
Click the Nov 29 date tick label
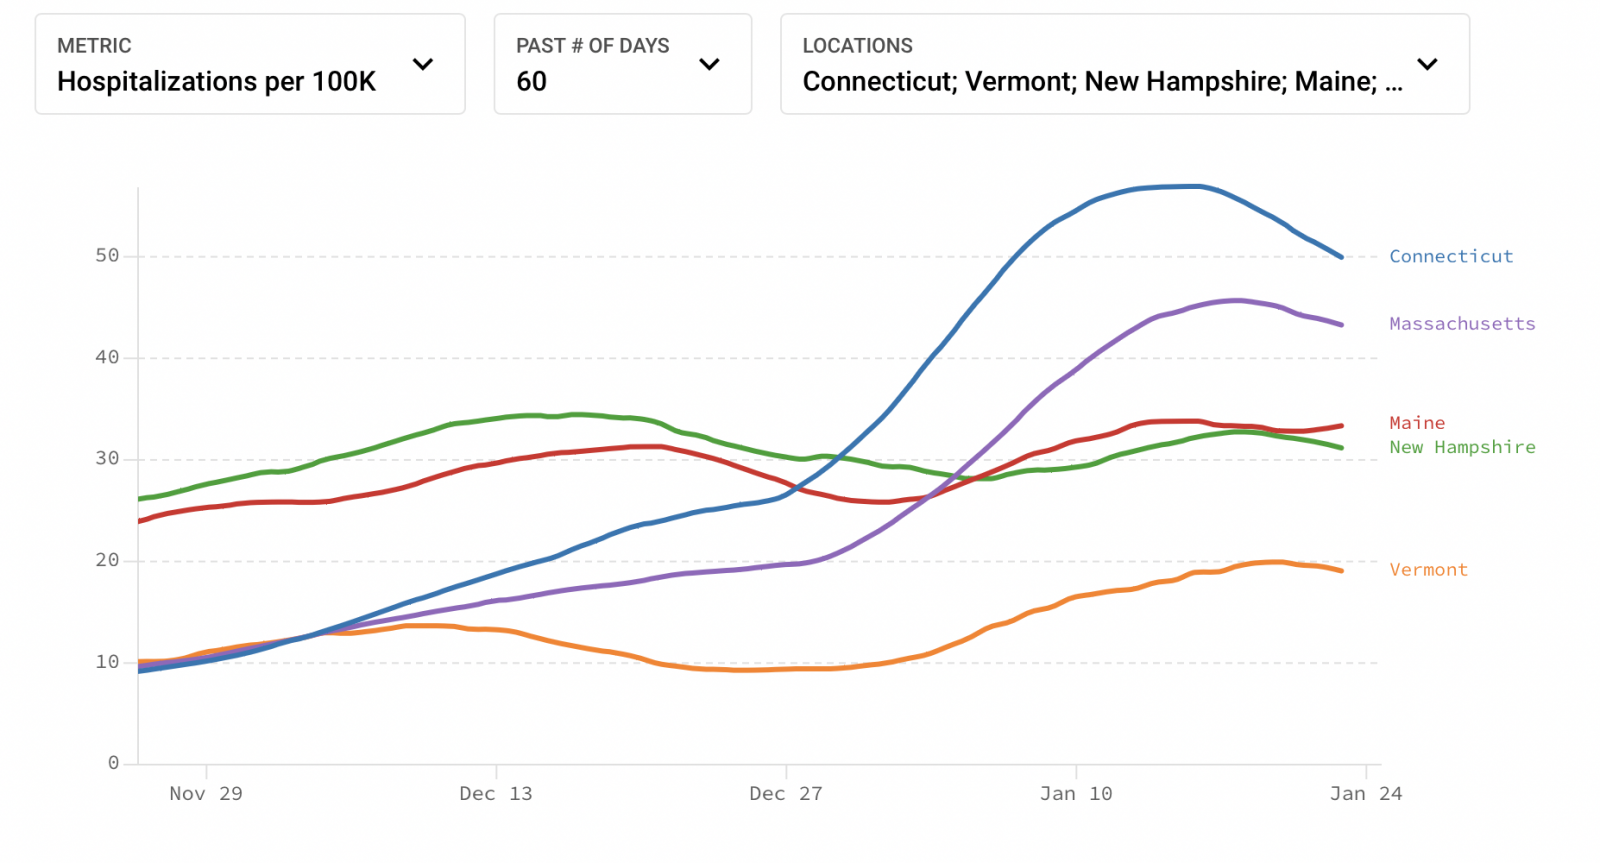206,794
